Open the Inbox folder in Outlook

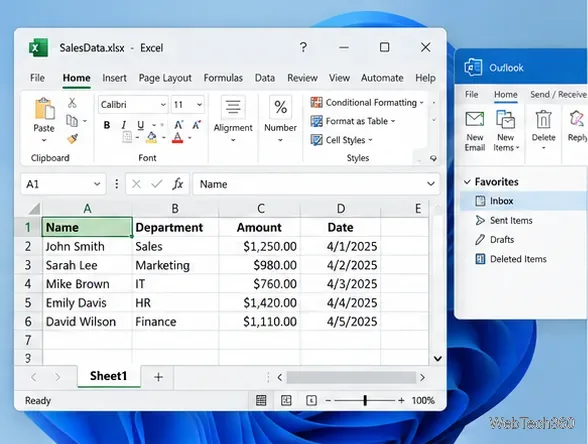click(x=523, y=201)
